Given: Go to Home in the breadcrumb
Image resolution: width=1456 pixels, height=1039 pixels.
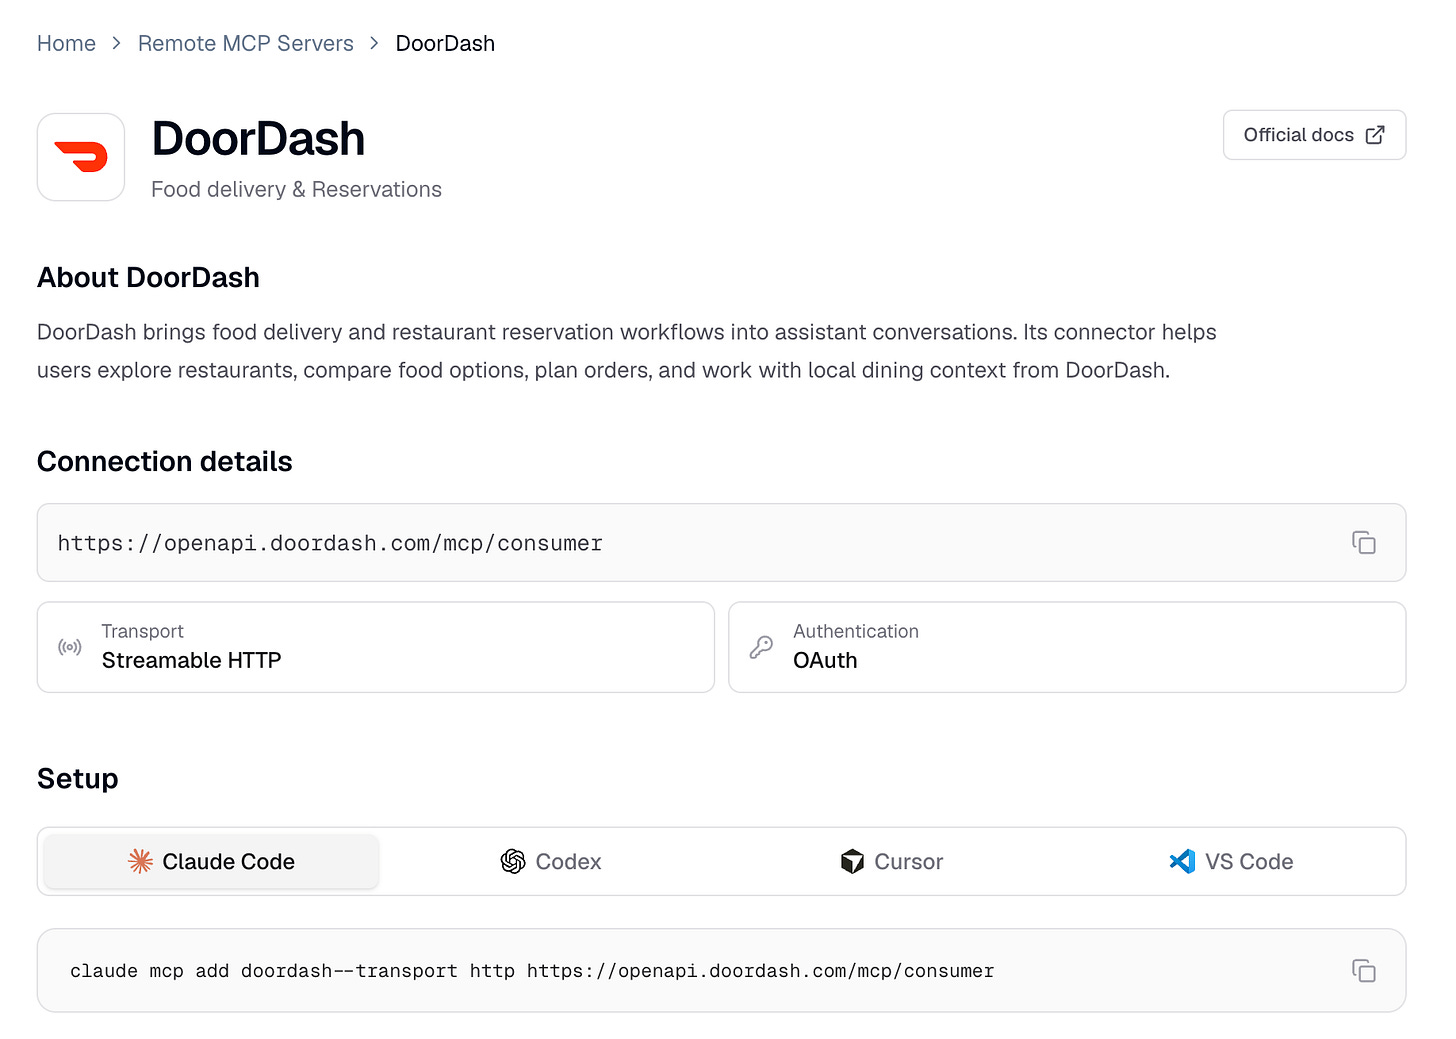Looking at the screenshot, I should tap(66, 44).
